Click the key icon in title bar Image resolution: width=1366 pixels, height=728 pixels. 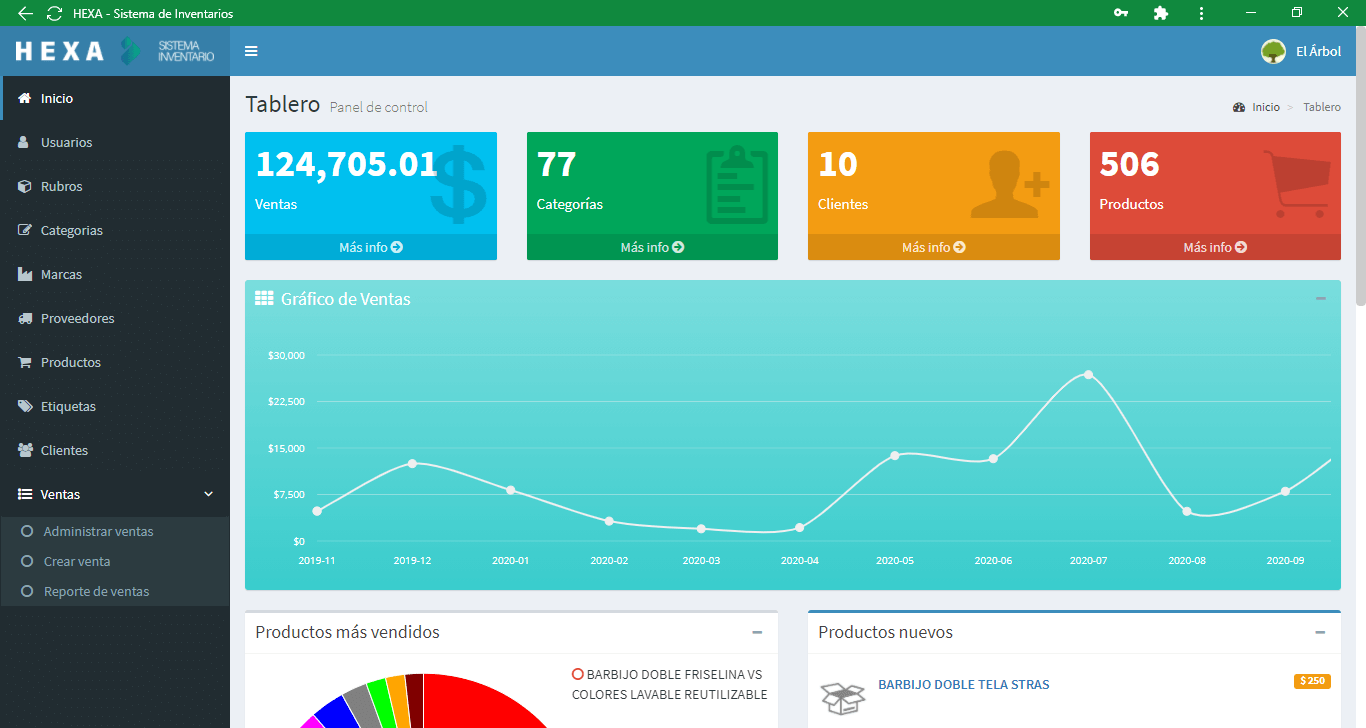(1121, 13)
